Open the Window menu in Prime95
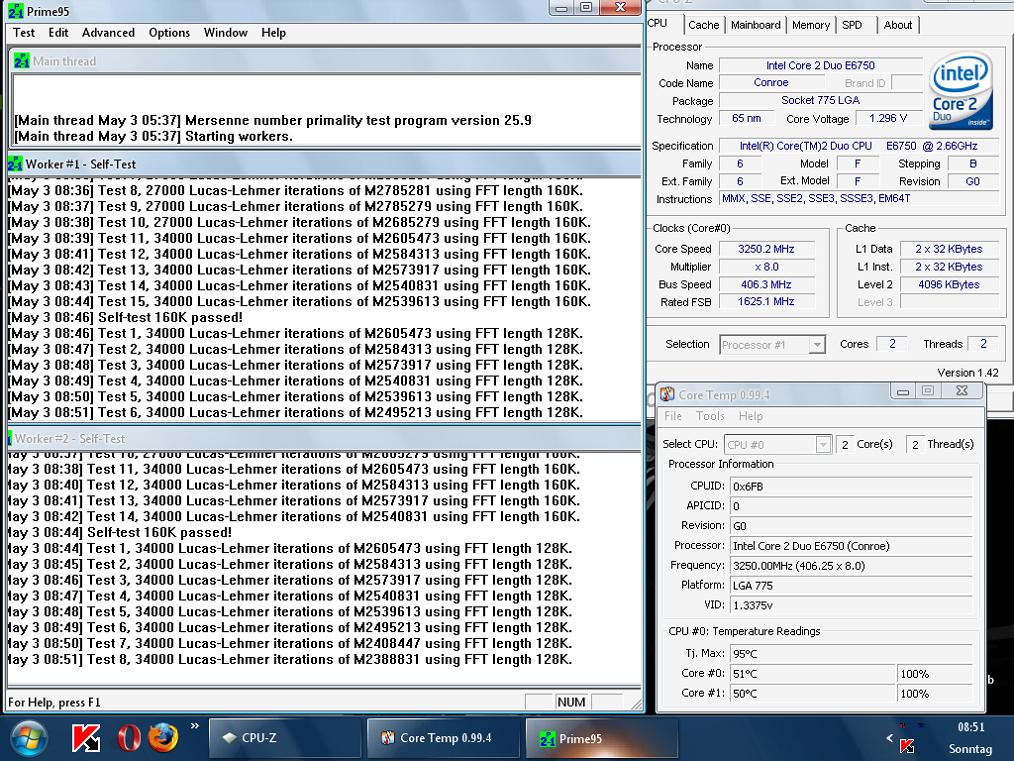Screen dimensions: 1014x761 (225, 32)
